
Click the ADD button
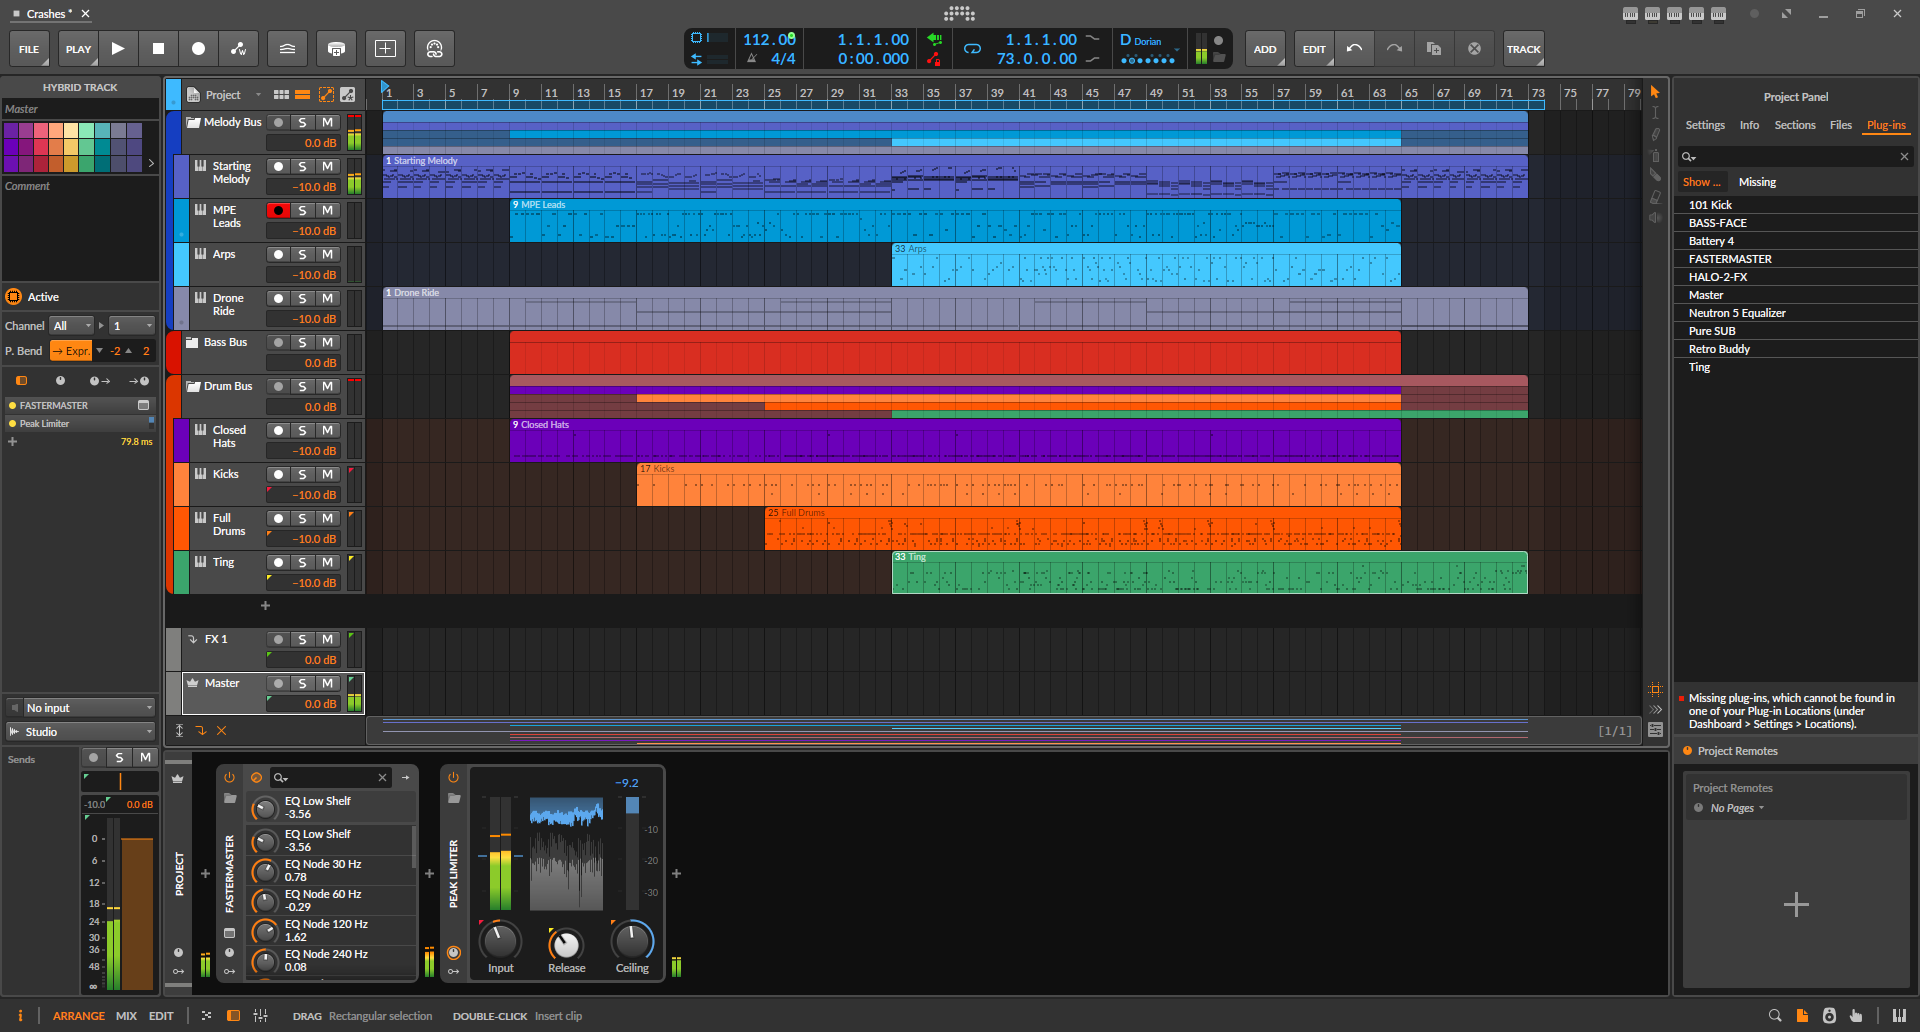(1265, 48)
